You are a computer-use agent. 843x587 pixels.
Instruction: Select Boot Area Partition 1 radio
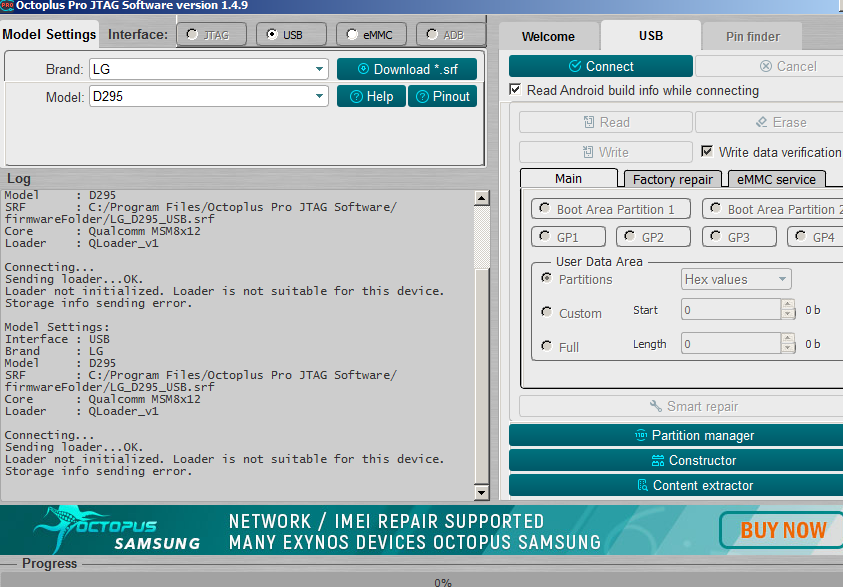tap(545, 208)
